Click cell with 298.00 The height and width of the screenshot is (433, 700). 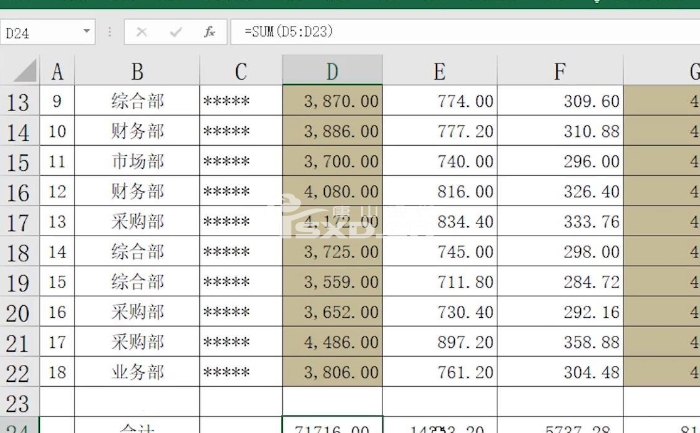pos(560,252)
